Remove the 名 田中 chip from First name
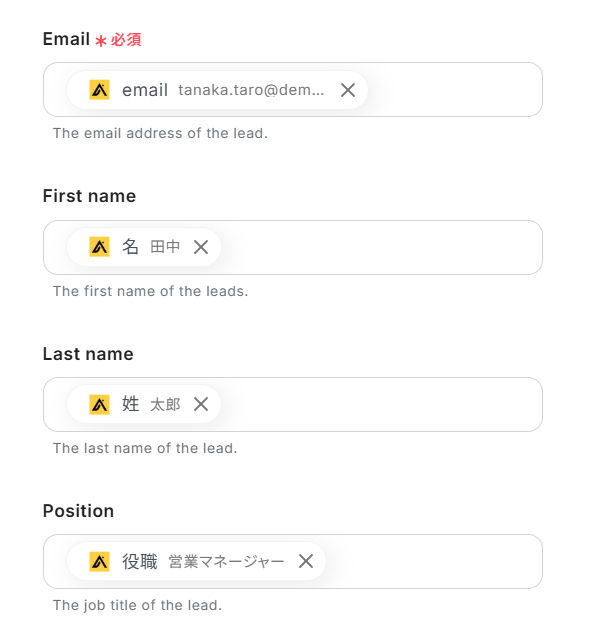Viewport: 591px width, 638px height. pyautogui.click(x=201, y=247)
